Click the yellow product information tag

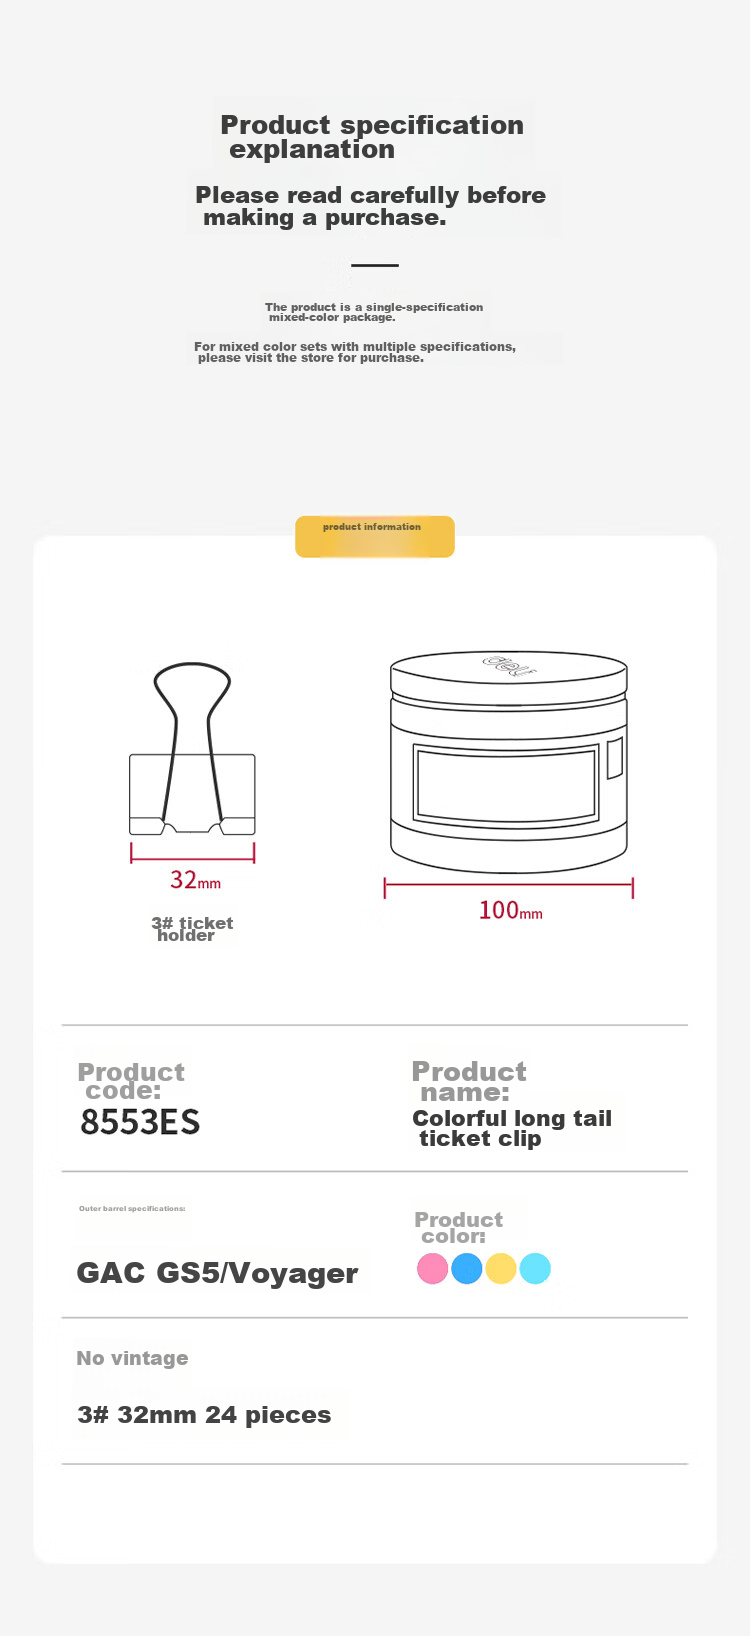375,537
